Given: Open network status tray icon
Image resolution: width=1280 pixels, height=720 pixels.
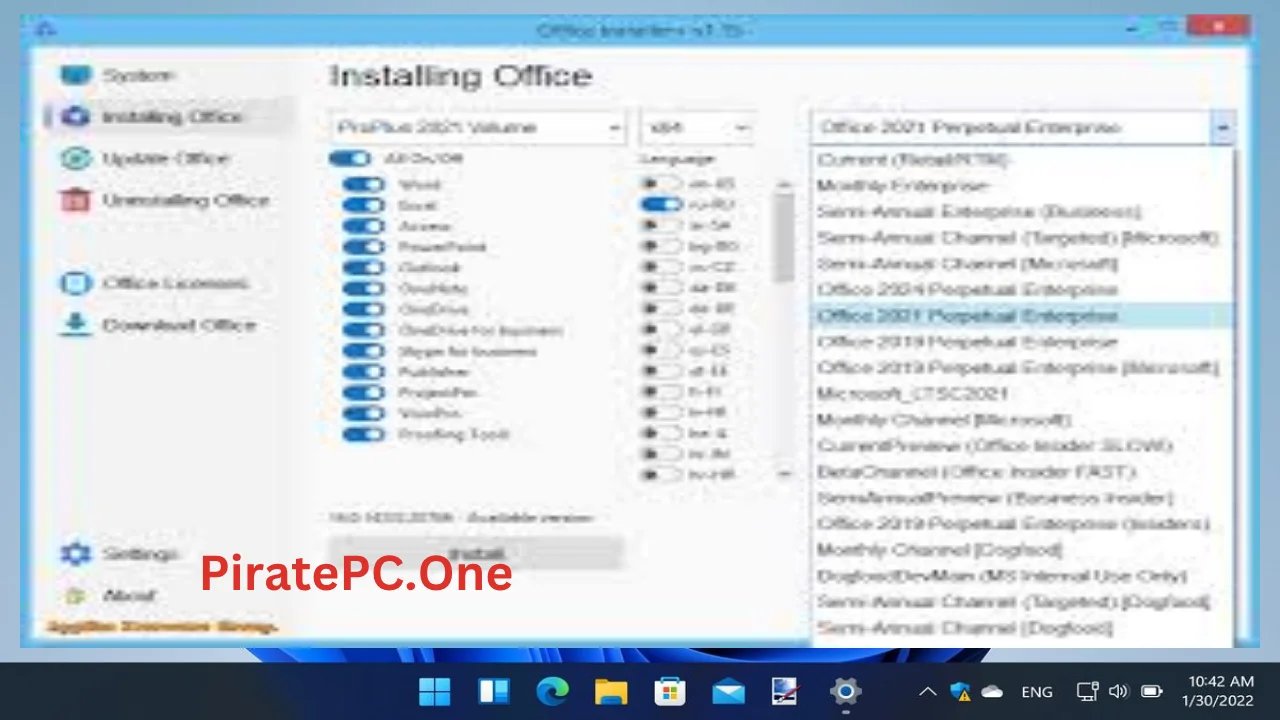Looking at the screenshot, I should click(x=1087, y=691).
